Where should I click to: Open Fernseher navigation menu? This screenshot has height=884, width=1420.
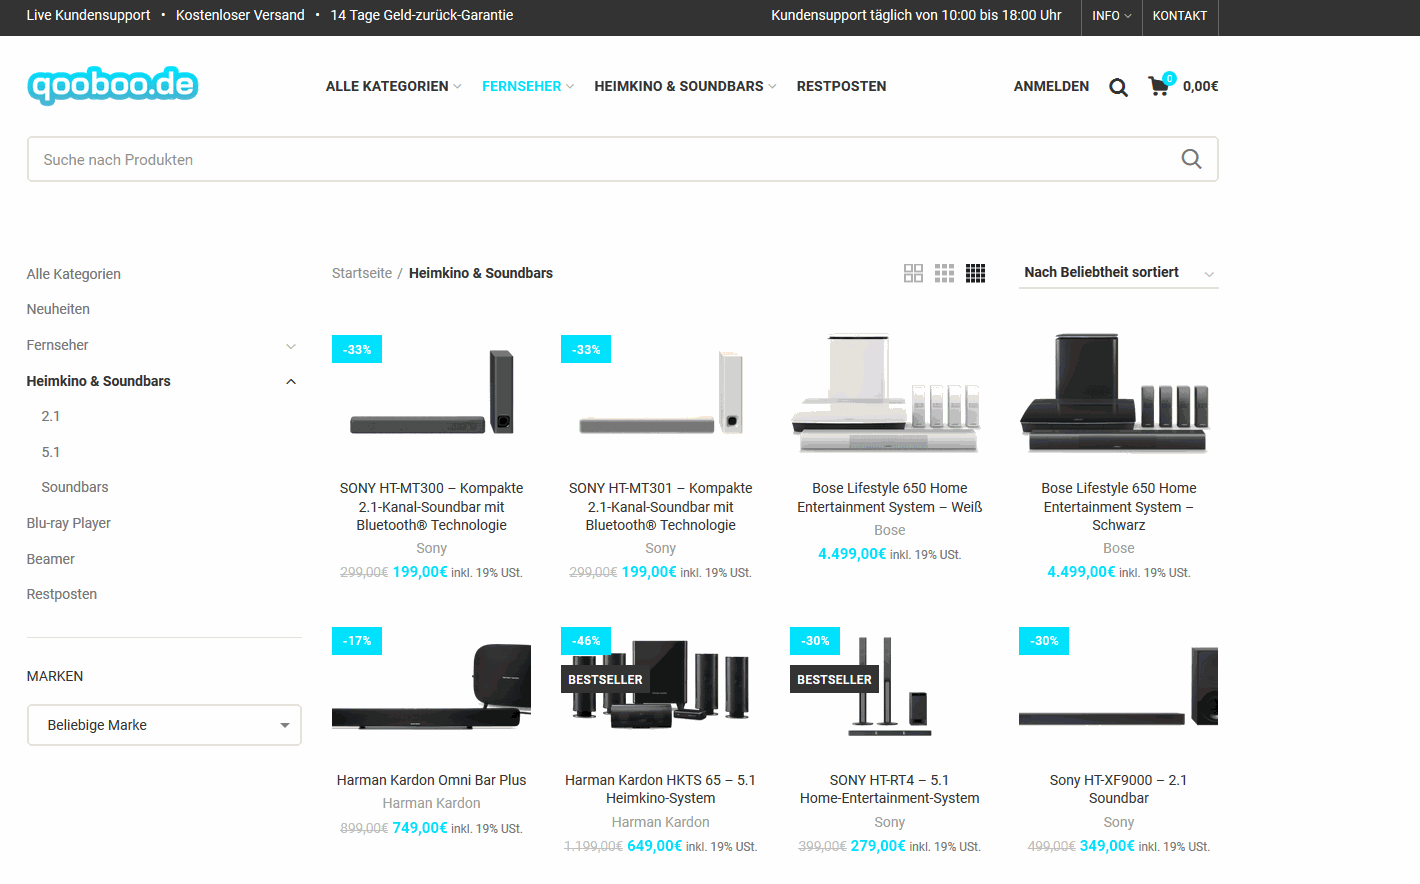528,86
